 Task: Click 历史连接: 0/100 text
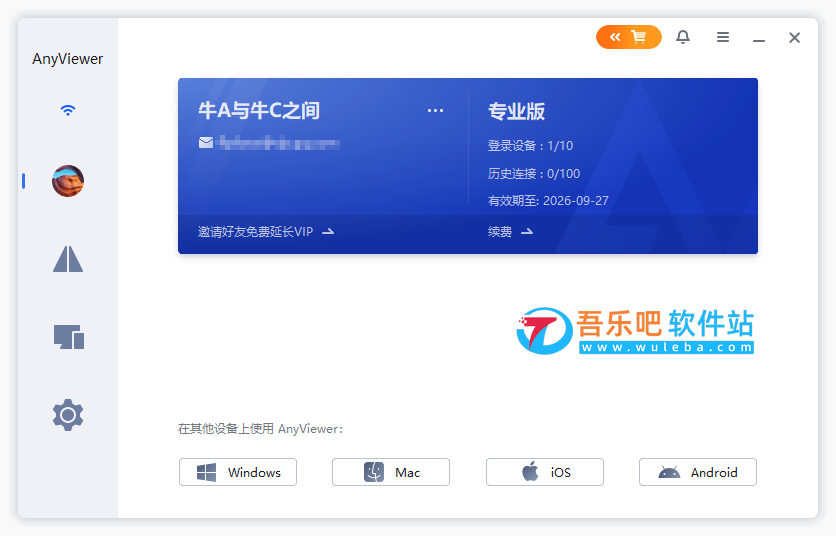(x=534, y=173)
